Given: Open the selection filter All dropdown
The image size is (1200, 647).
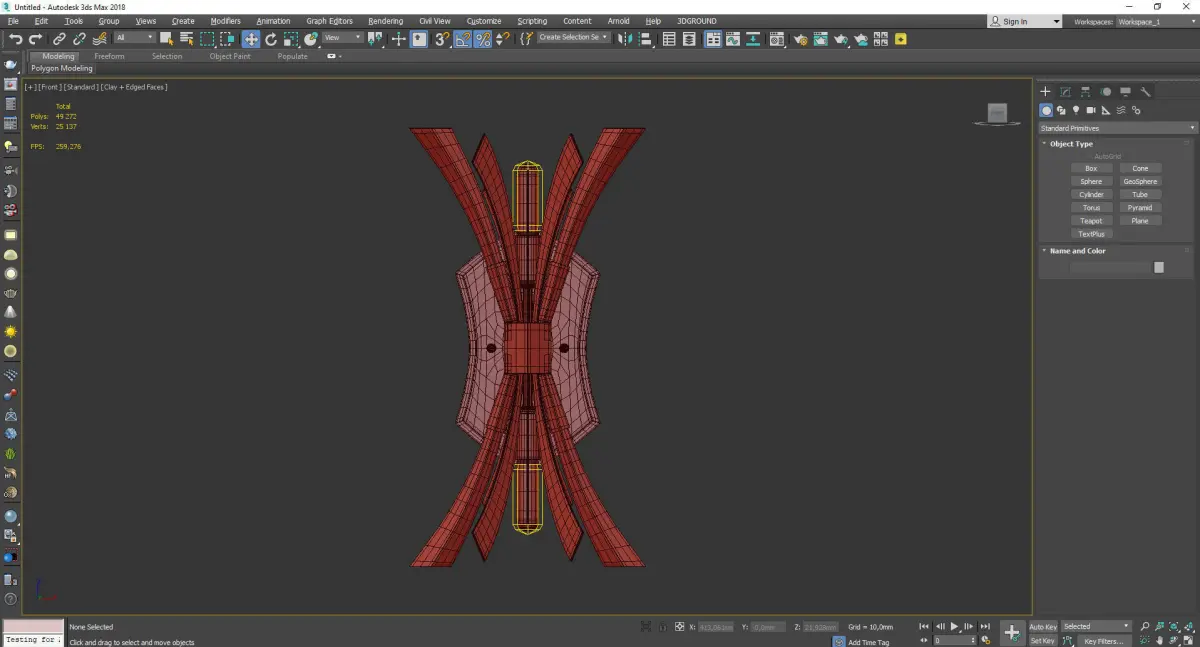Looking at the screenshot, I should [x=134, y=38].
